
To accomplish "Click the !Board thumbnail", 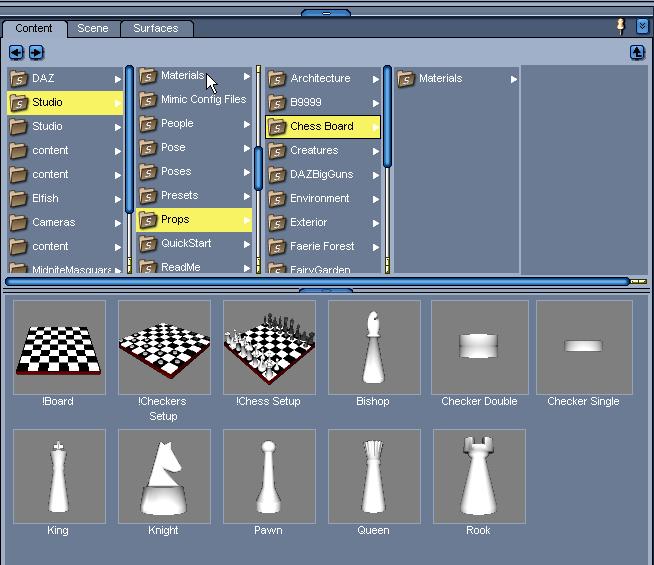I will (59, 348).
